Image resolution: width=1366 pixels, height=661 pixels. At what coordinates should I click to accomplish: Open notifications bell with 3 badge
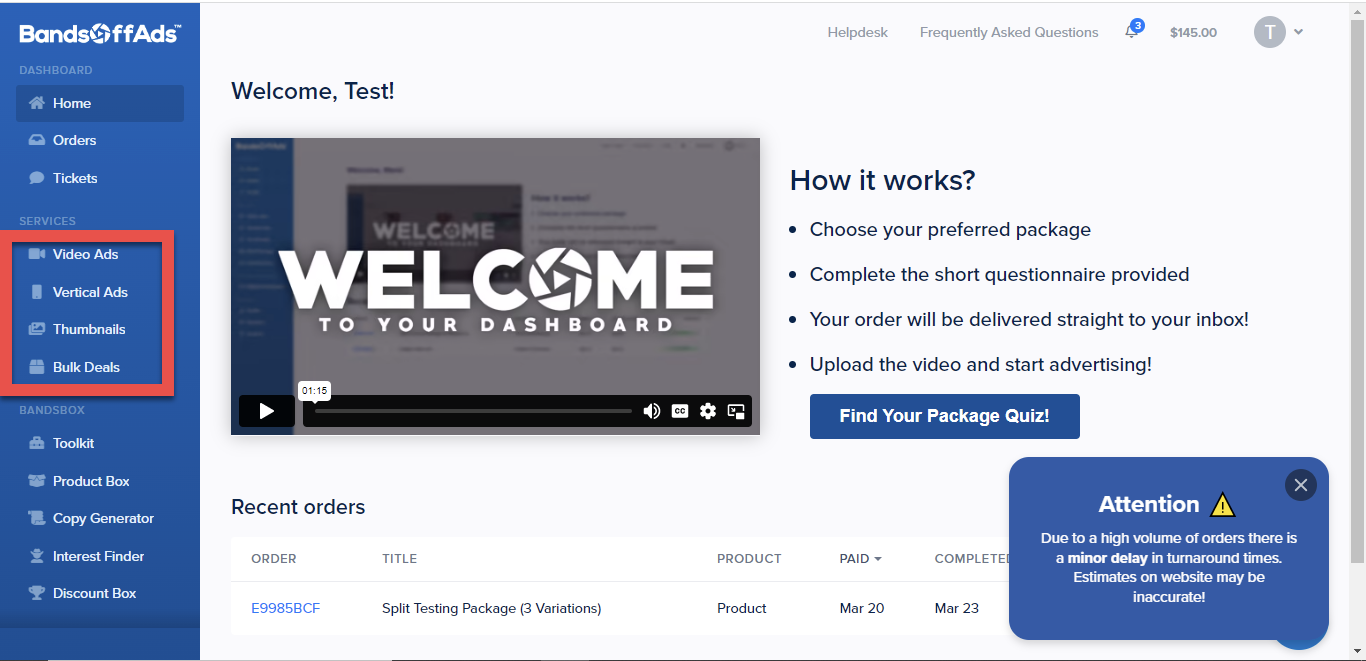click(x=1133, y=30)
